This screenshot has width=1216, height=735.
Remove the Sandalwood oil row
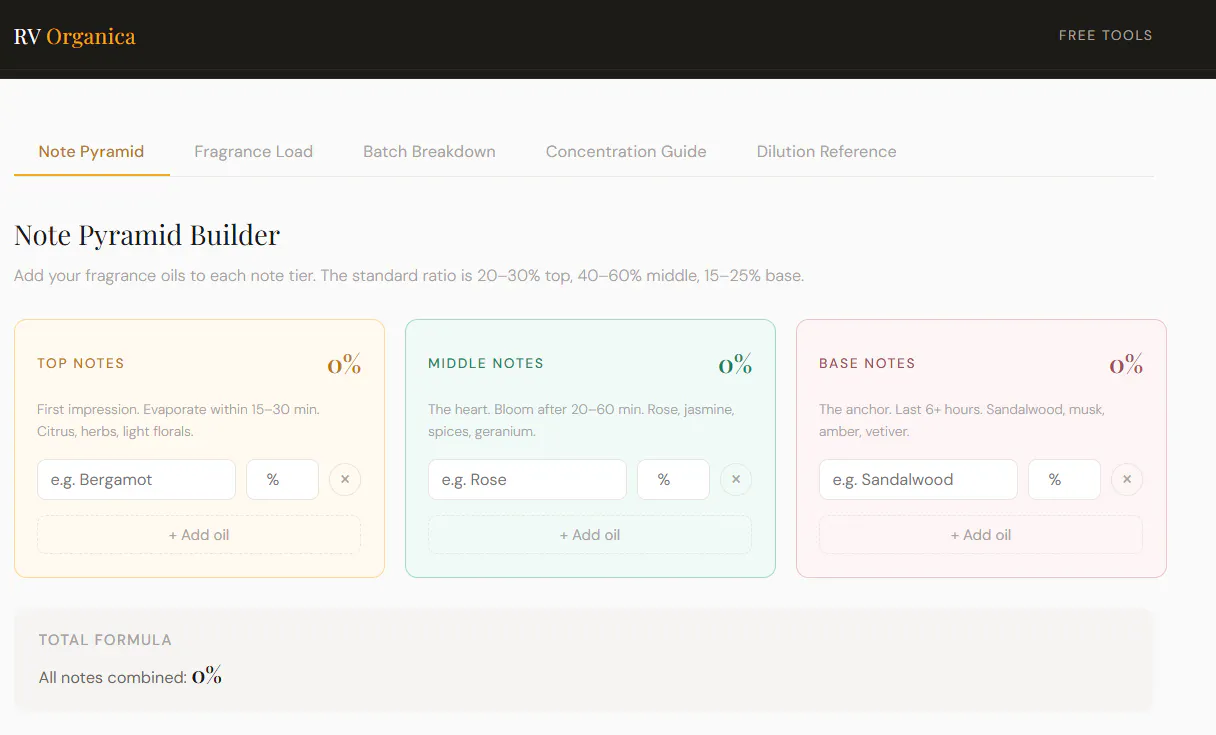[x=1127, y=480]
